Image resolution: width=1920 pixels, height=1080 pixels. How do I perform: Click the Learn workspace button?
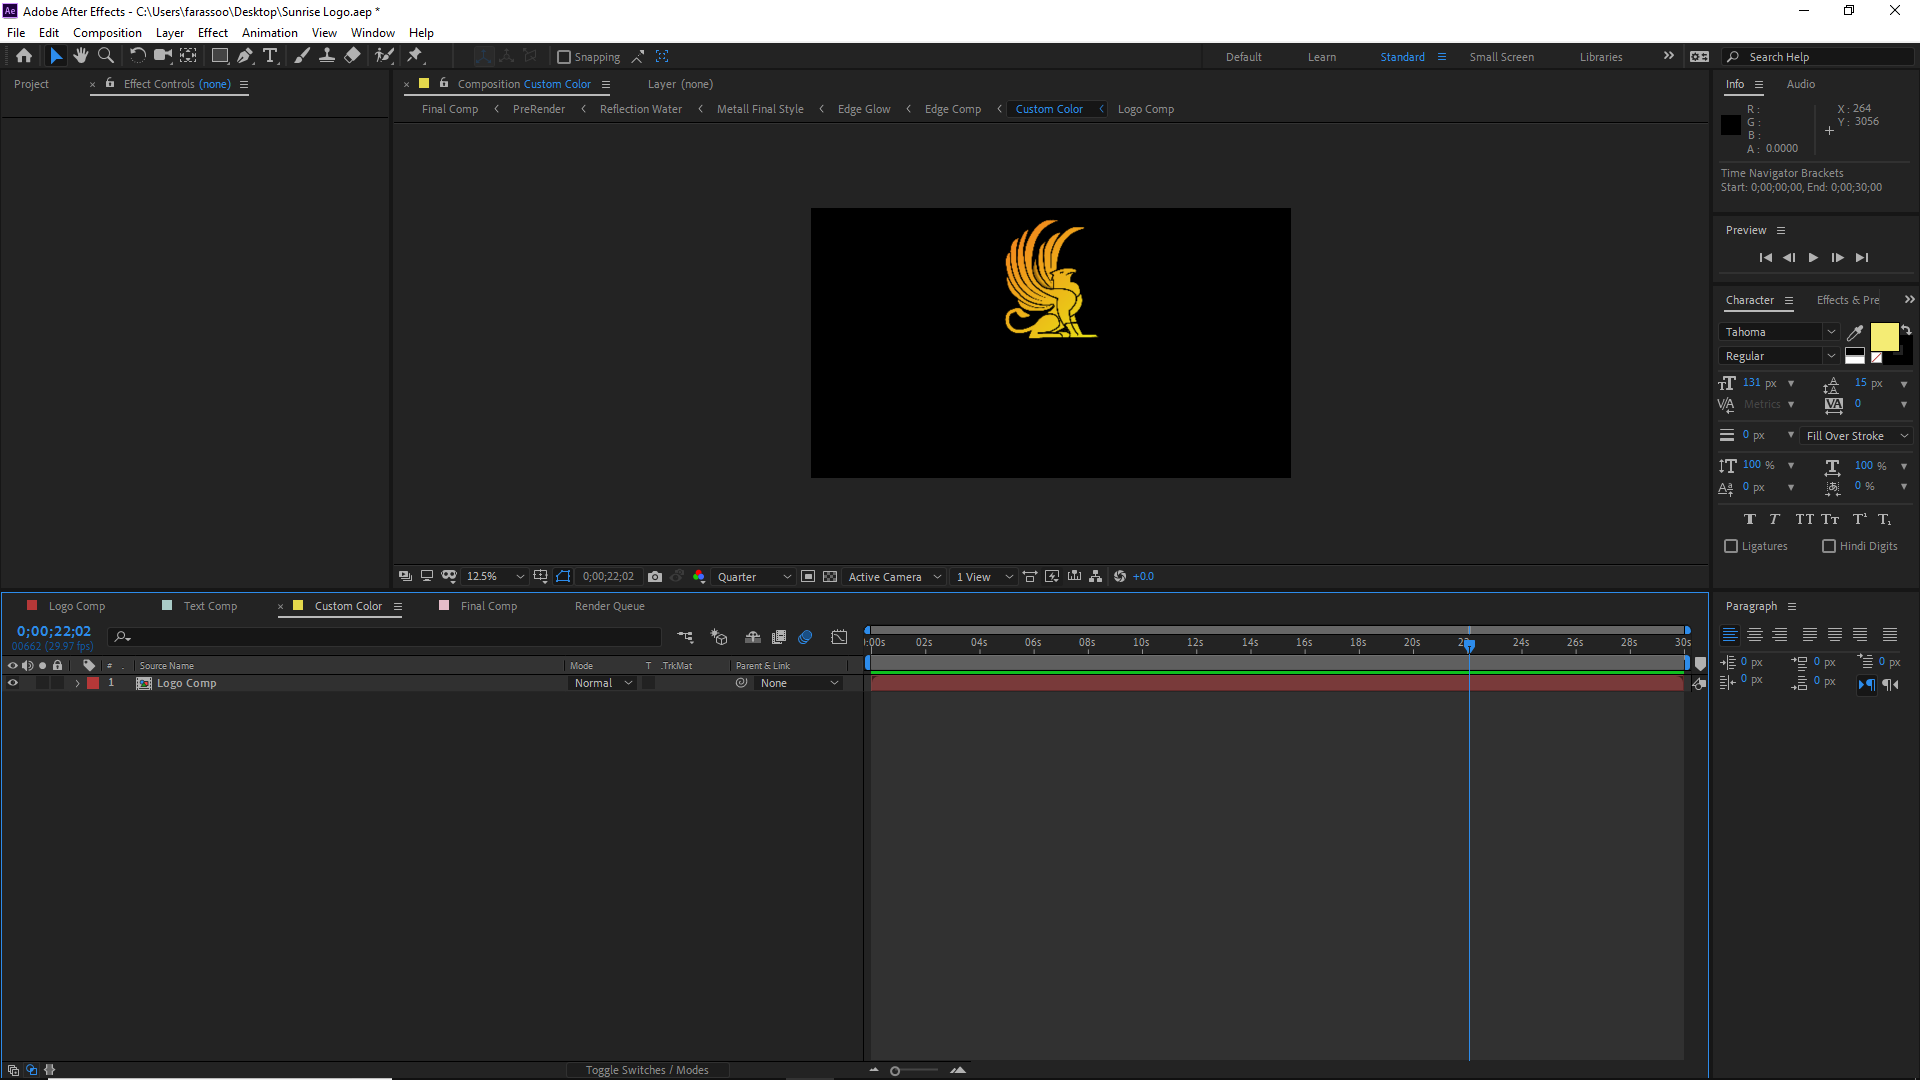[x=1321, y=57]
